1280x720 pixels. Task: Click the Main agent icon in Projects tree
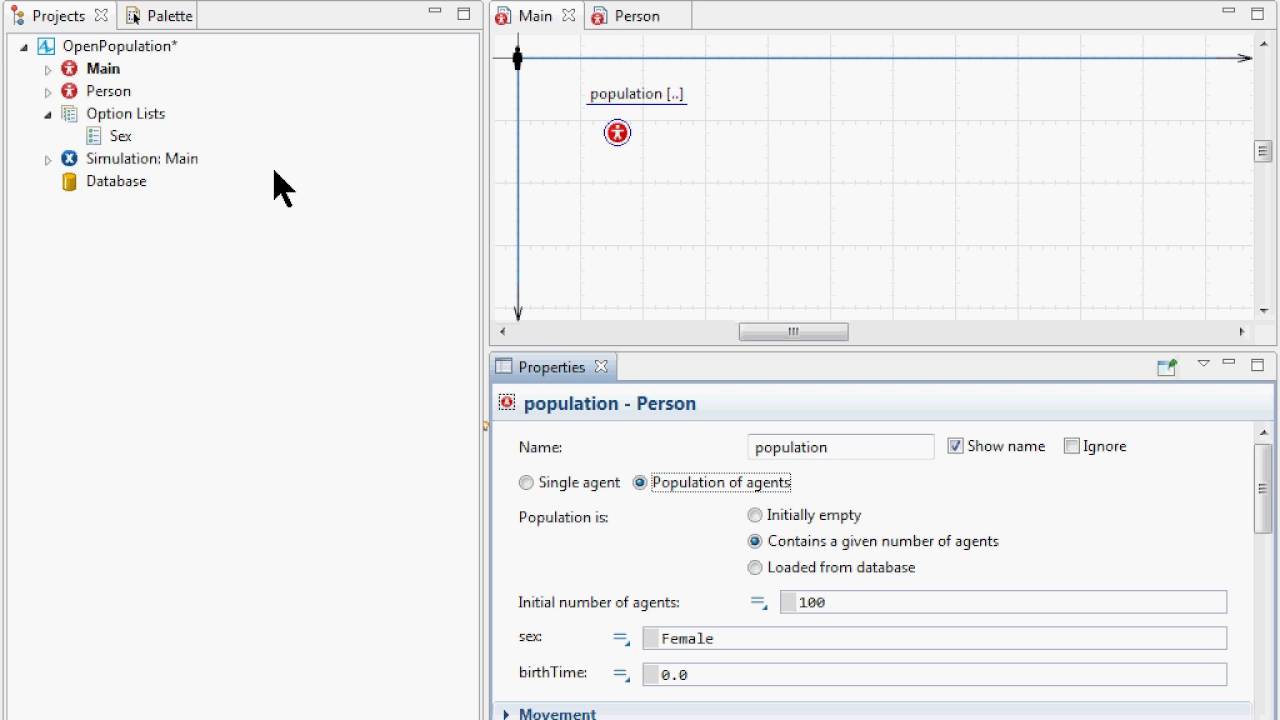click(69, 68)
